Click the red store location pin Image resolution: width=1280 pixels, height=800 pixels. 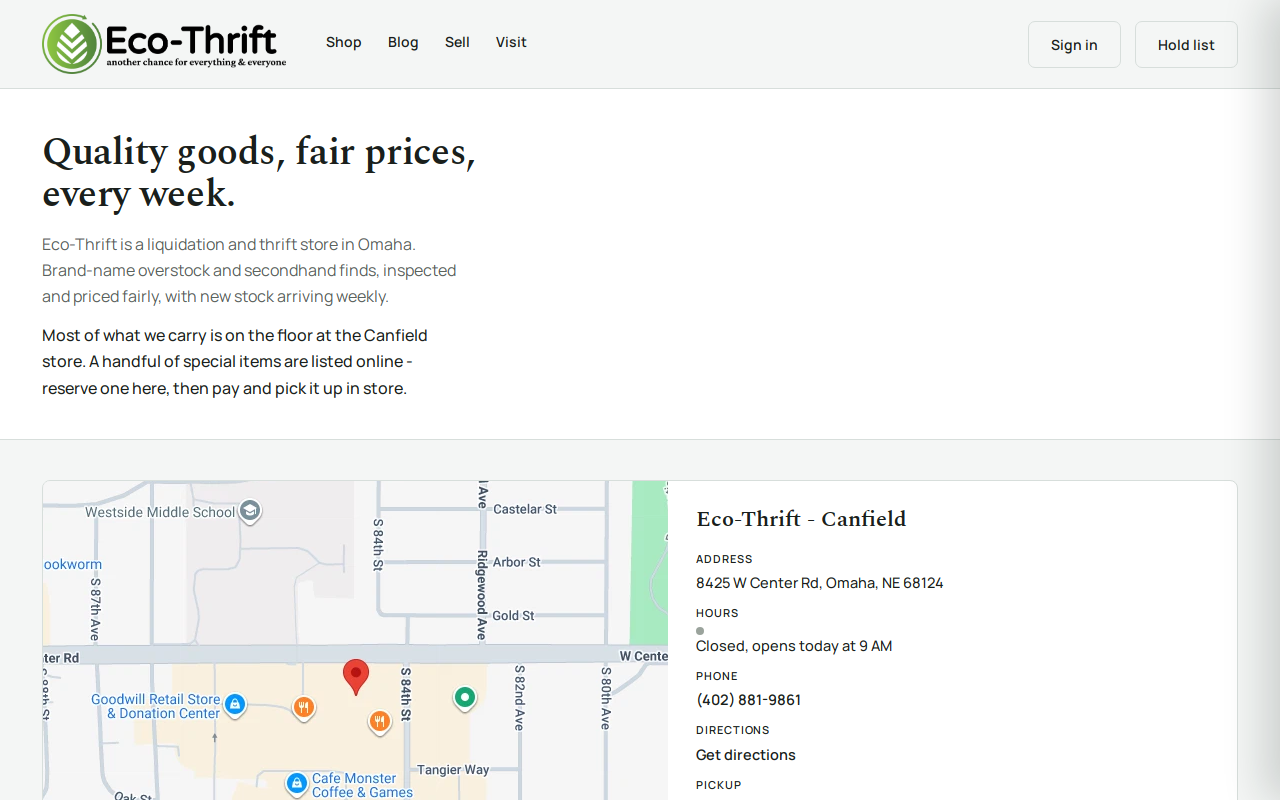tap(355, 677)
